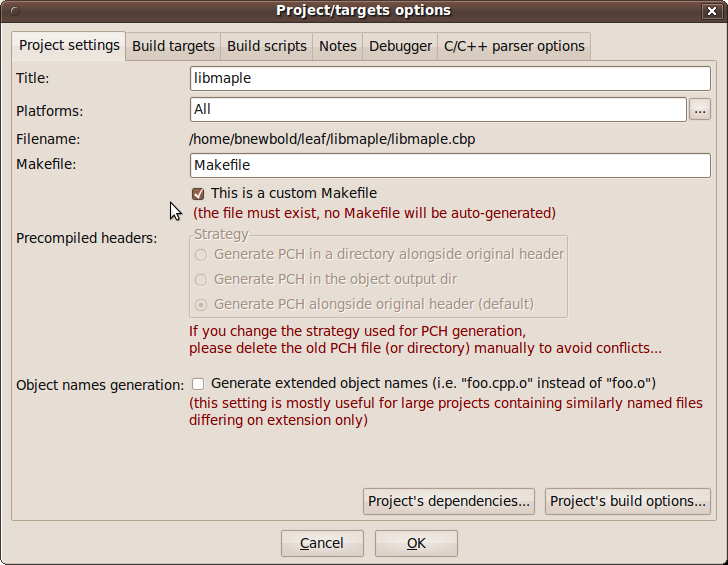Switch to the Debugger tab
728x565 pixels.
pyautogui.click(x=400, y=46)
